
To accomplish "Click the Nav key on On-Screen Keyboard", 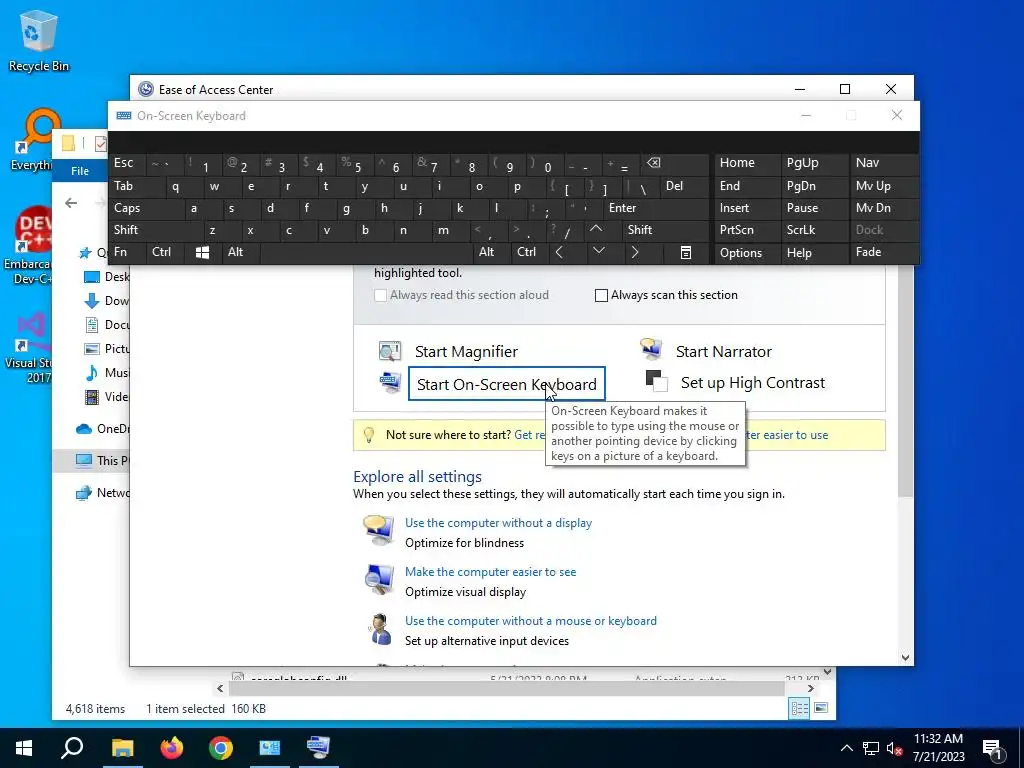I will (884, 163).
